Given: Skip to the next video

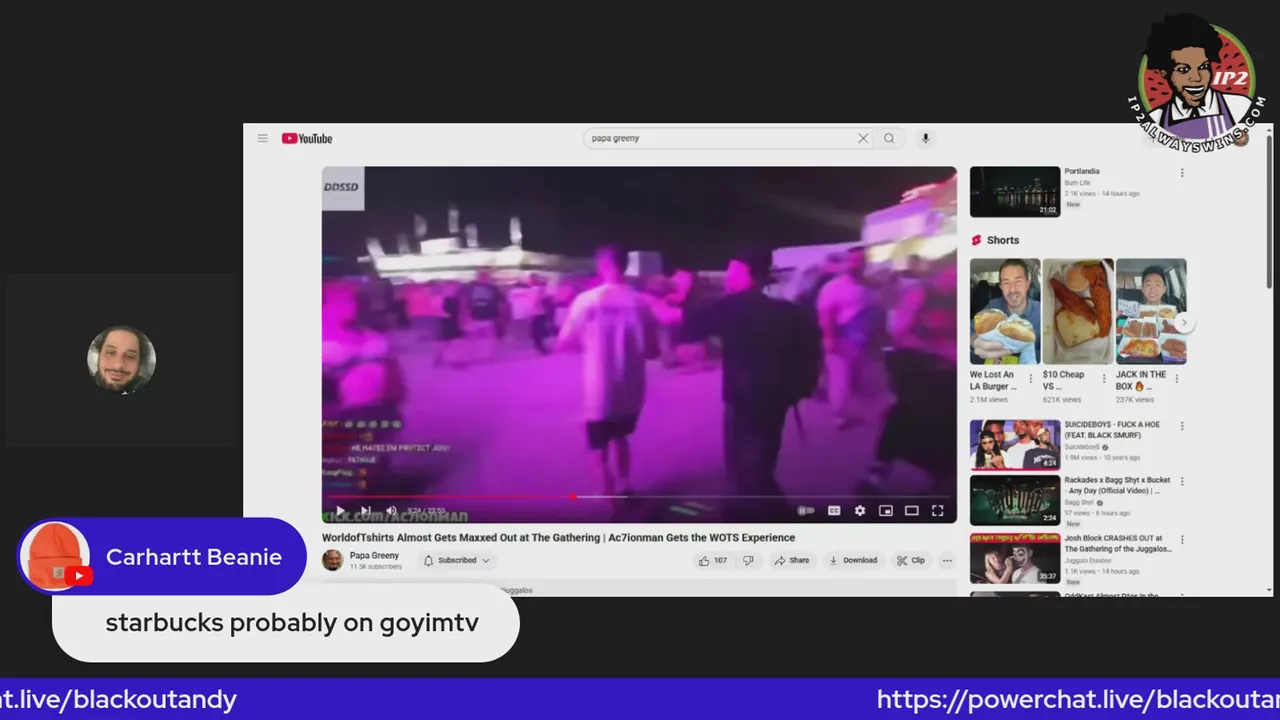Looking at the screenshot, I should click(366, 511).
